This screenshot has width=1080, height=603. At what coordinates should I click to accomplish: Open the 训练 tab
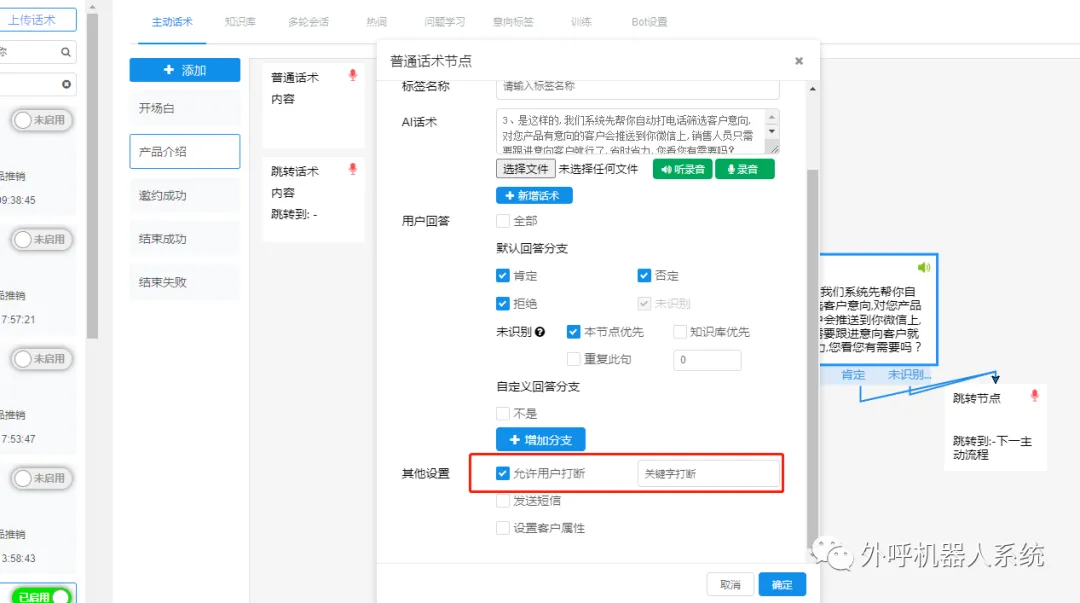point(581,22)
